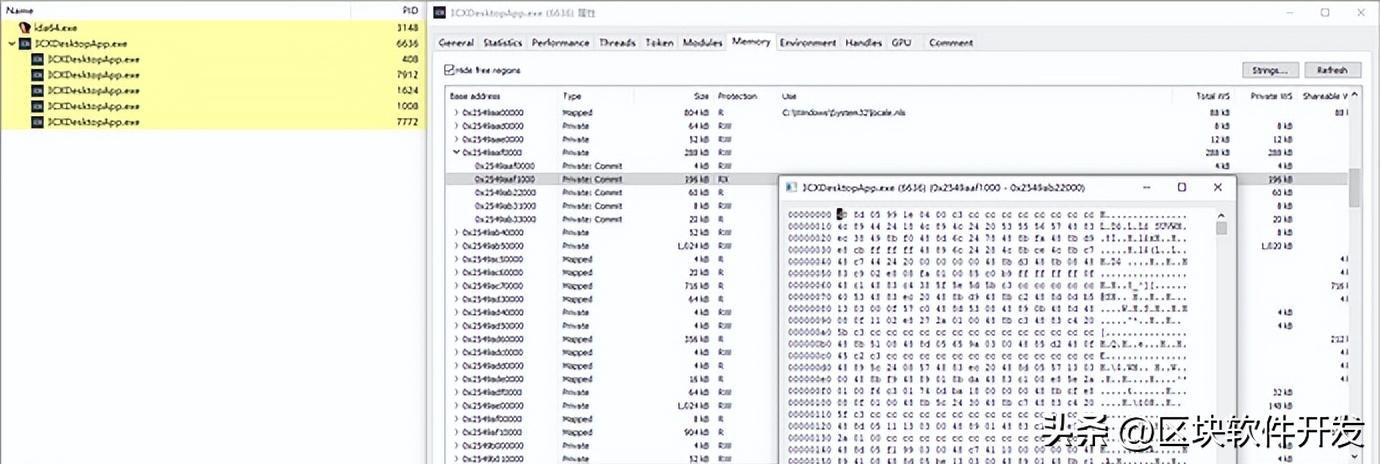Open the Token tab
The width and height of the screenshot is (1380, 464).
click(x=659, y=43)
